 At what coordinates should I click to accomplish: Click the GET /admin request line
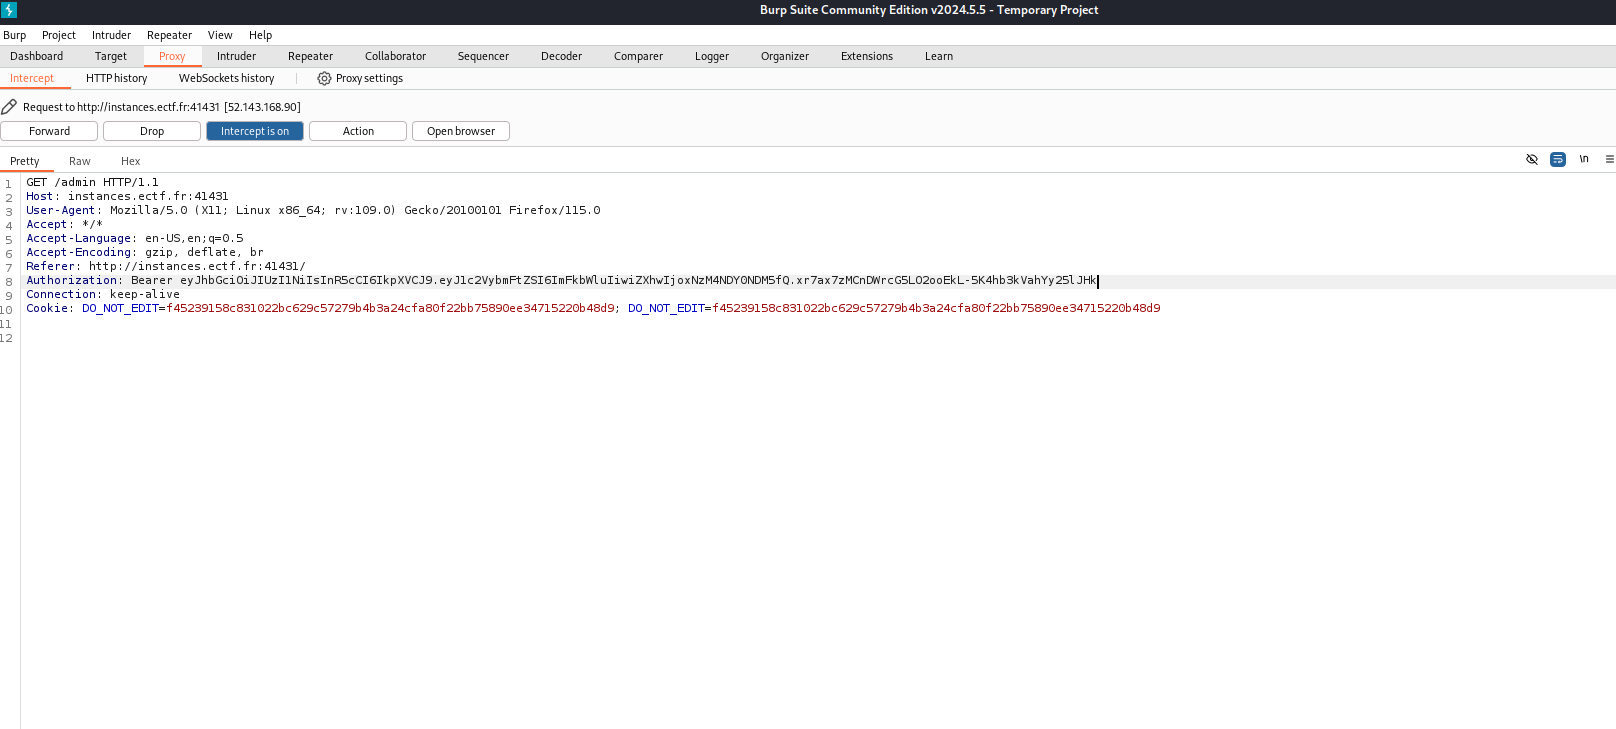click(x=93, y=182)
